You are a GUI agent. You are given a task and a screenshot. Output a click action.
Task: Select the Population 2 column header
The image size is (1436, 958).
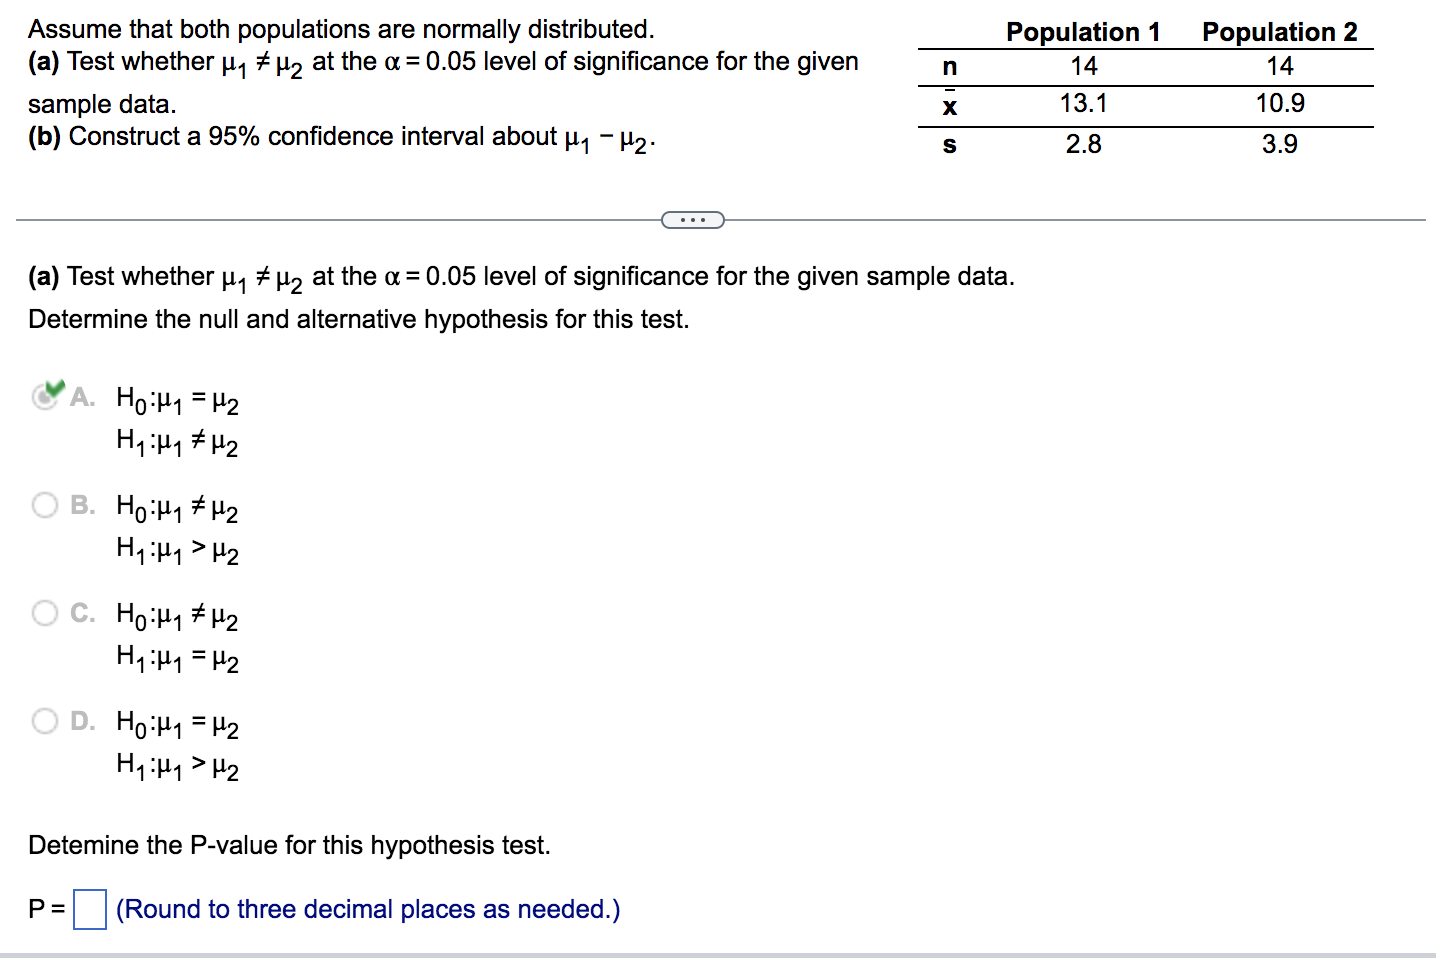(x=1281, y=32)
